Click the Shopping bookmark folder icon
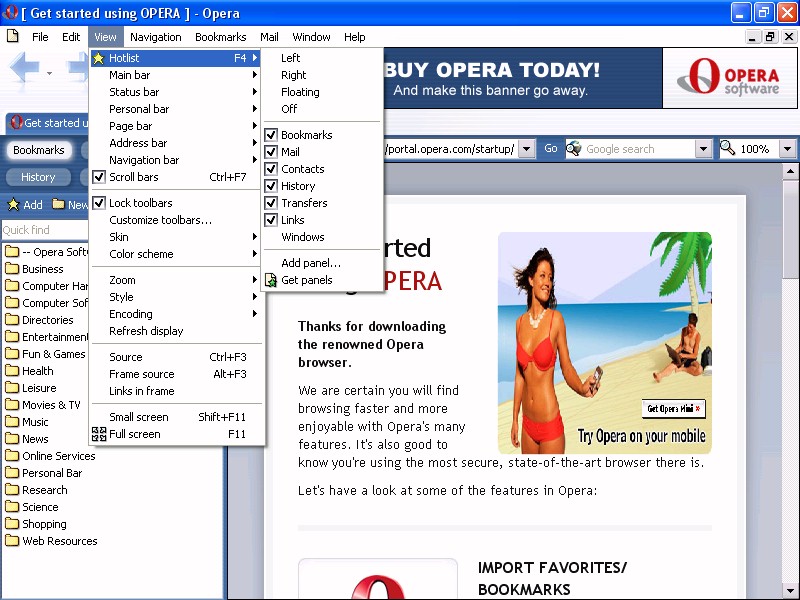The width and height of the screenshot is (800, 600). click(x=12, y=523)
